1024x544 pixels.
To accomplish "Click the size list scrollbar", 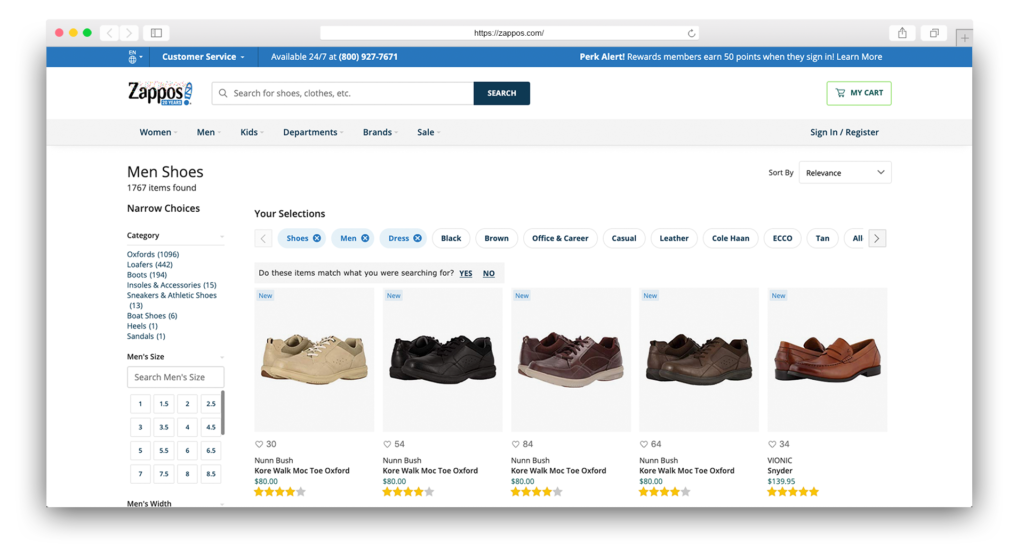I will tap(223, 413).
